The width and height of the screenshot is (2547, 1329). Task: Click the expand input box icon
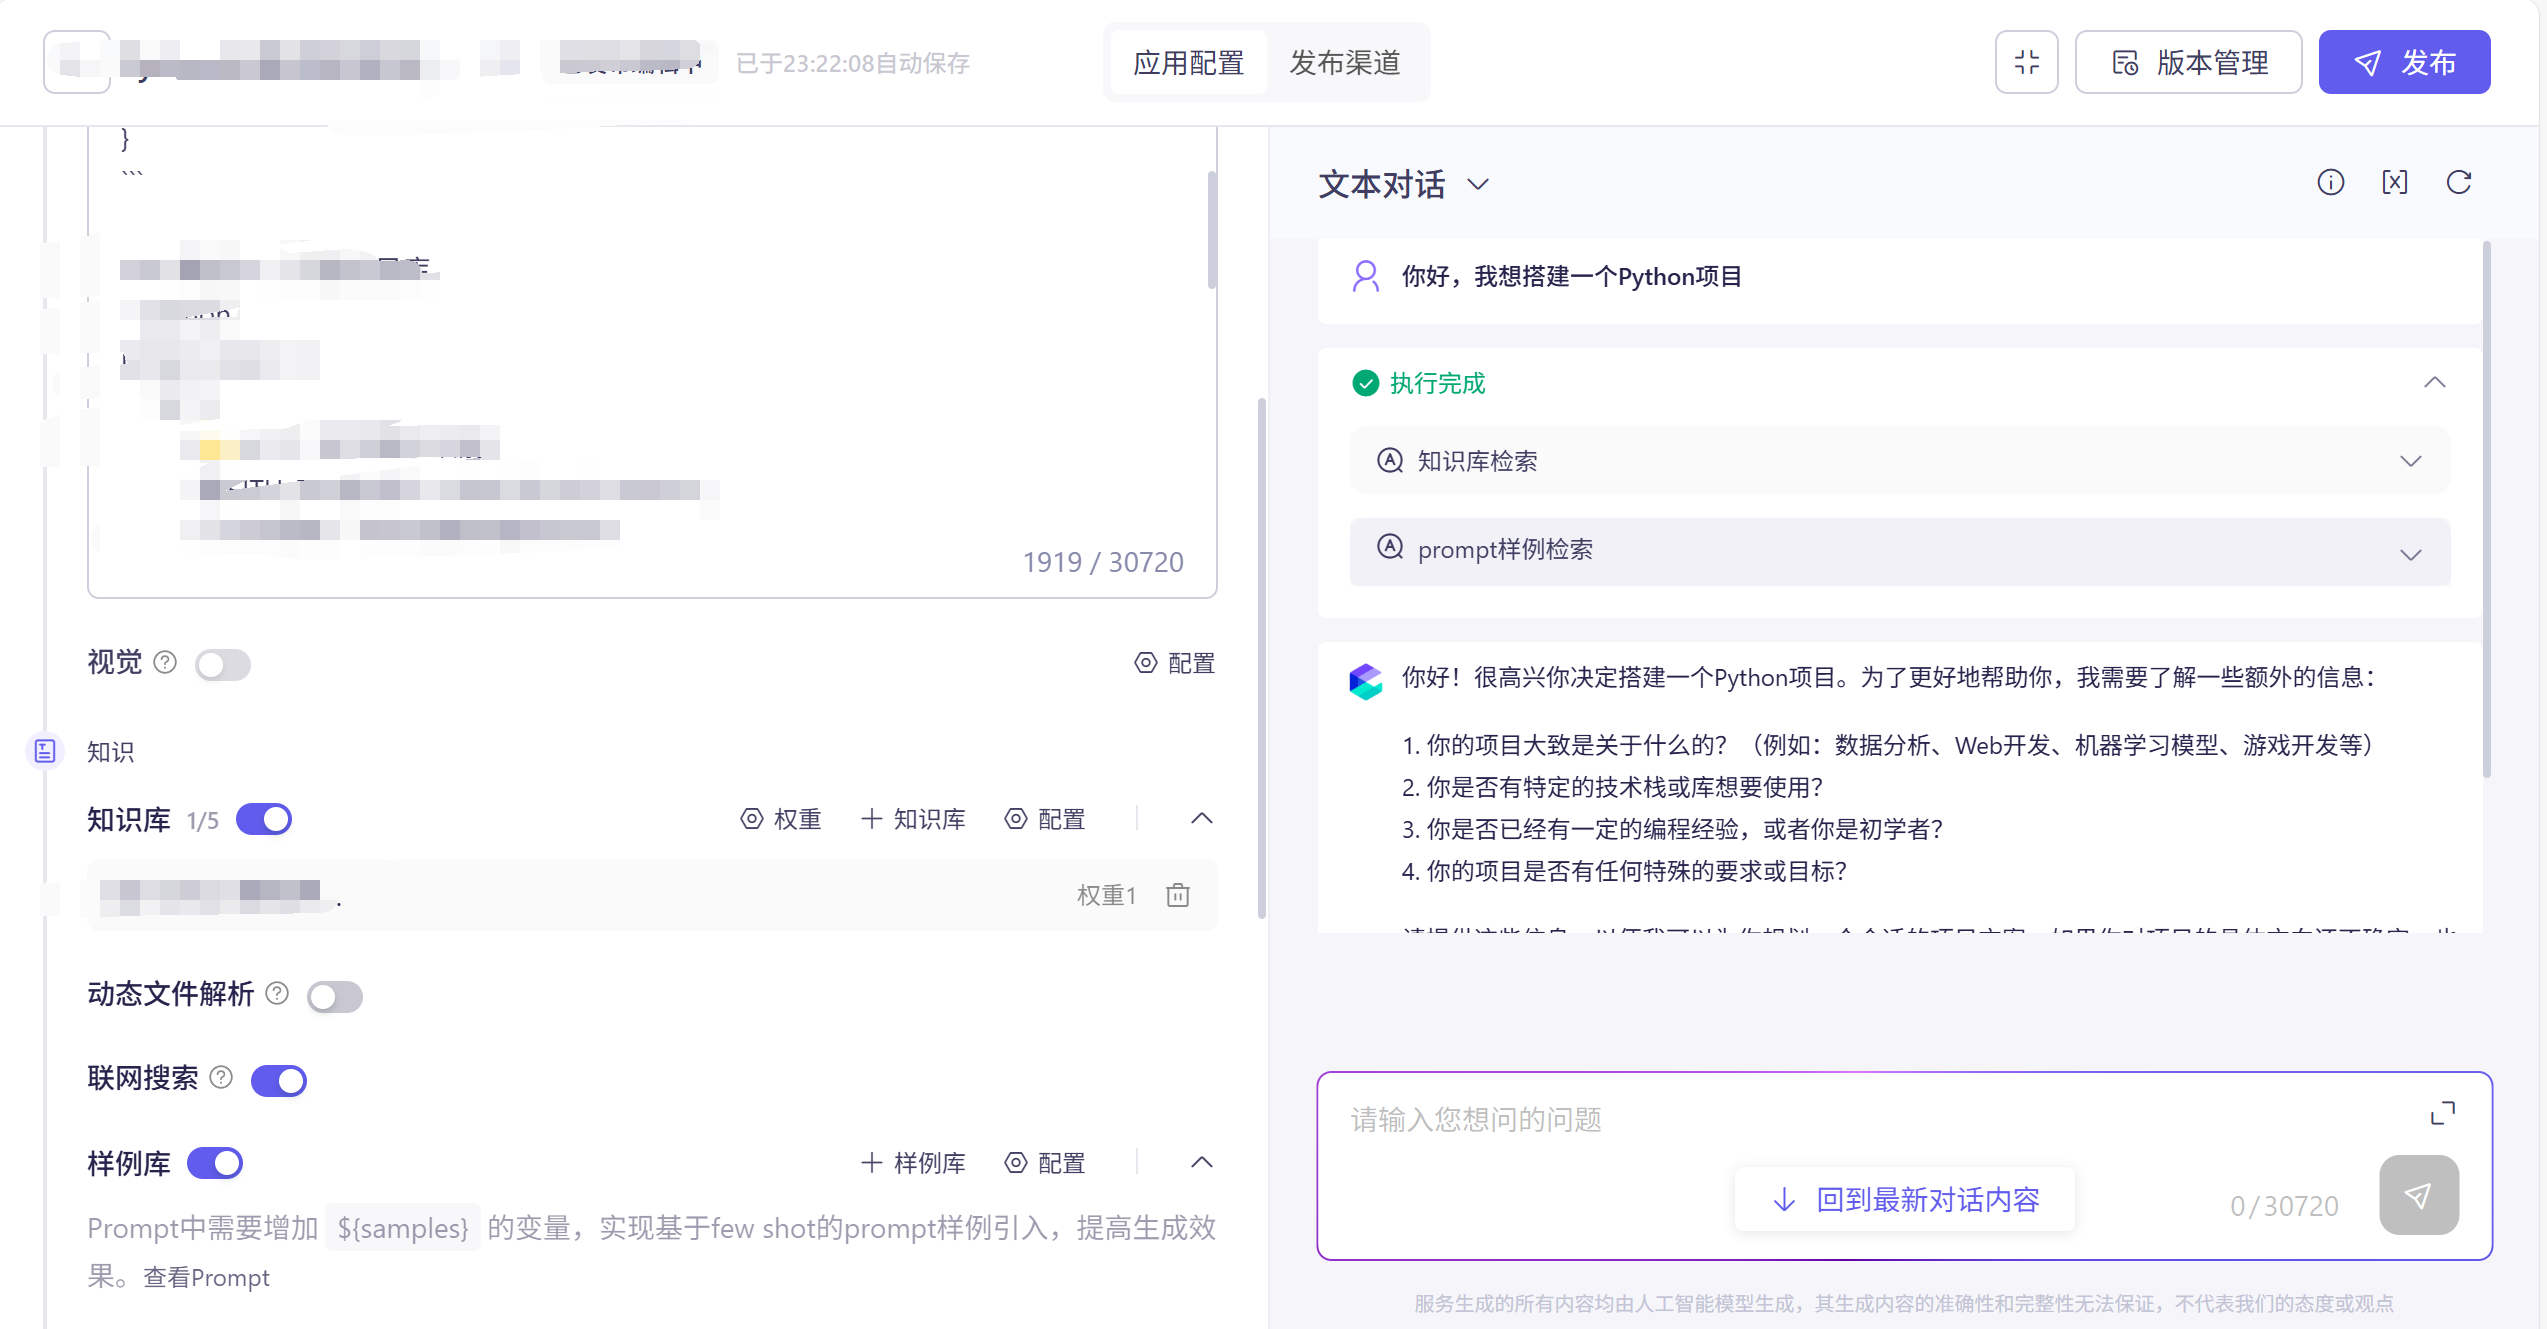(x=2444, y=1112)
